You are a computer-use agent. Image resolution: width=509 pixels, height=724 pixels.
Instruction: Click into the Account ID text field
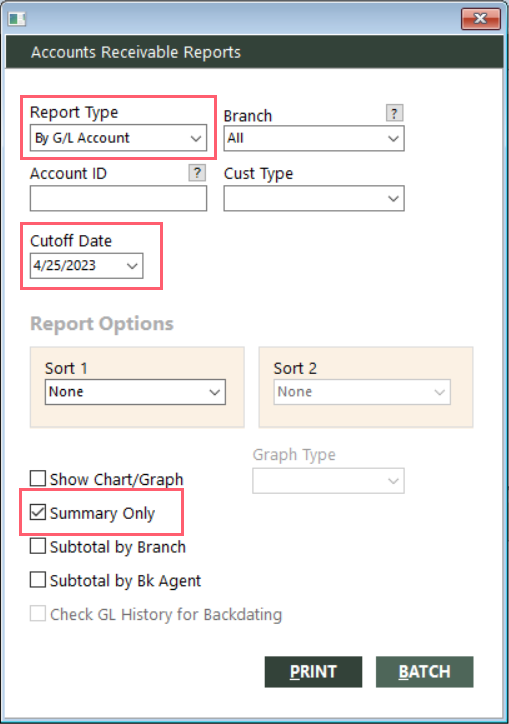point(118,199)
